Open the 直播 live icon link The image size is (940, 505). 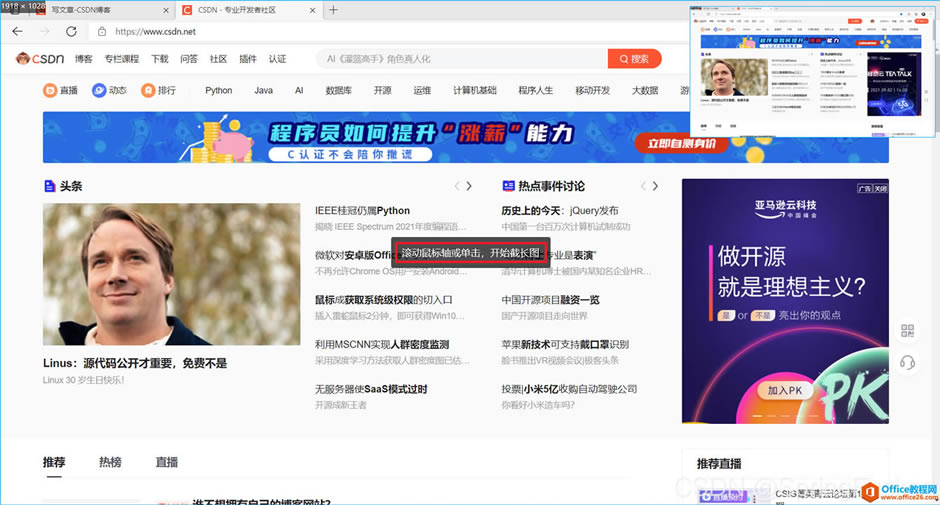(61, 90)
